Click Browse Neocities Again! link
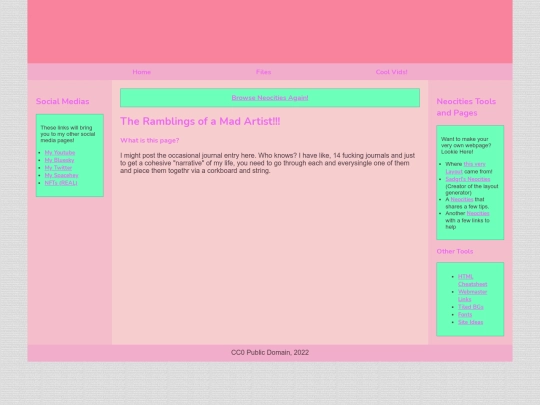The width and height of the screenshot is (540, 405). [270, 98]
